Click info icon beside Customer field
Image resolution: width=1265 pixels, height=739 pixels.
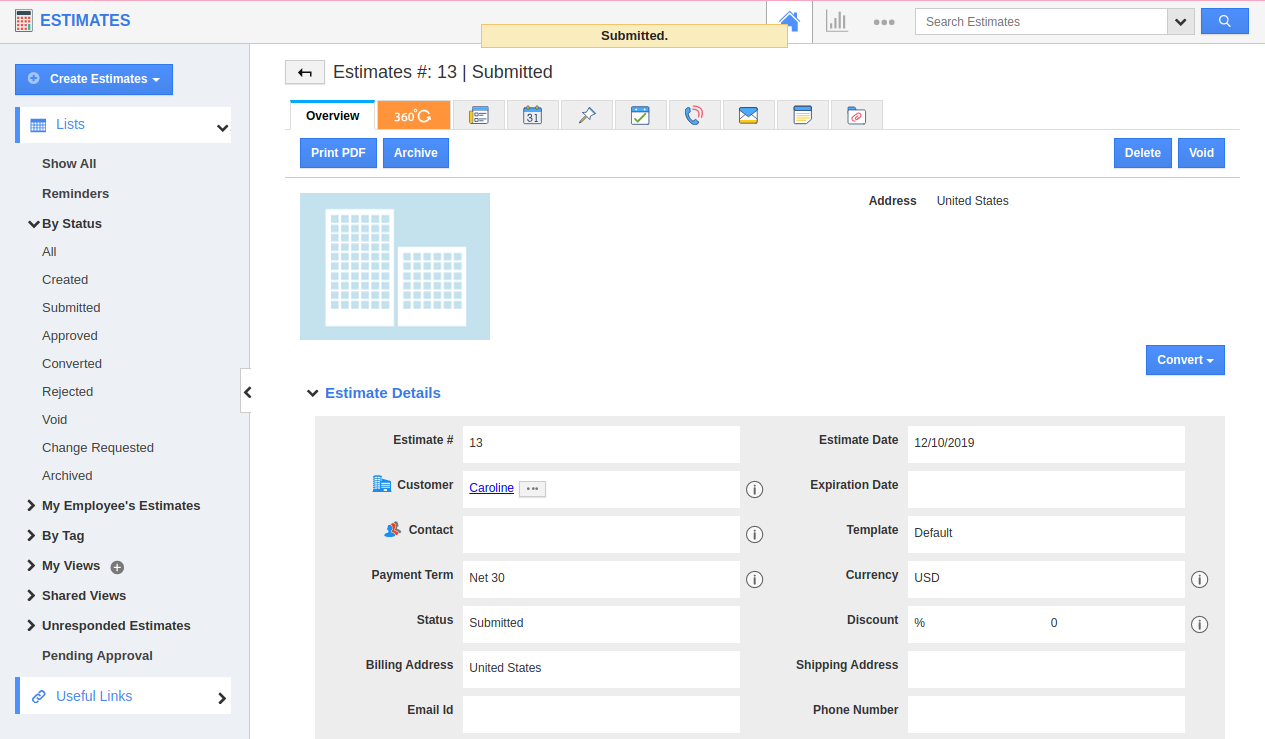(x=755, y=489)
